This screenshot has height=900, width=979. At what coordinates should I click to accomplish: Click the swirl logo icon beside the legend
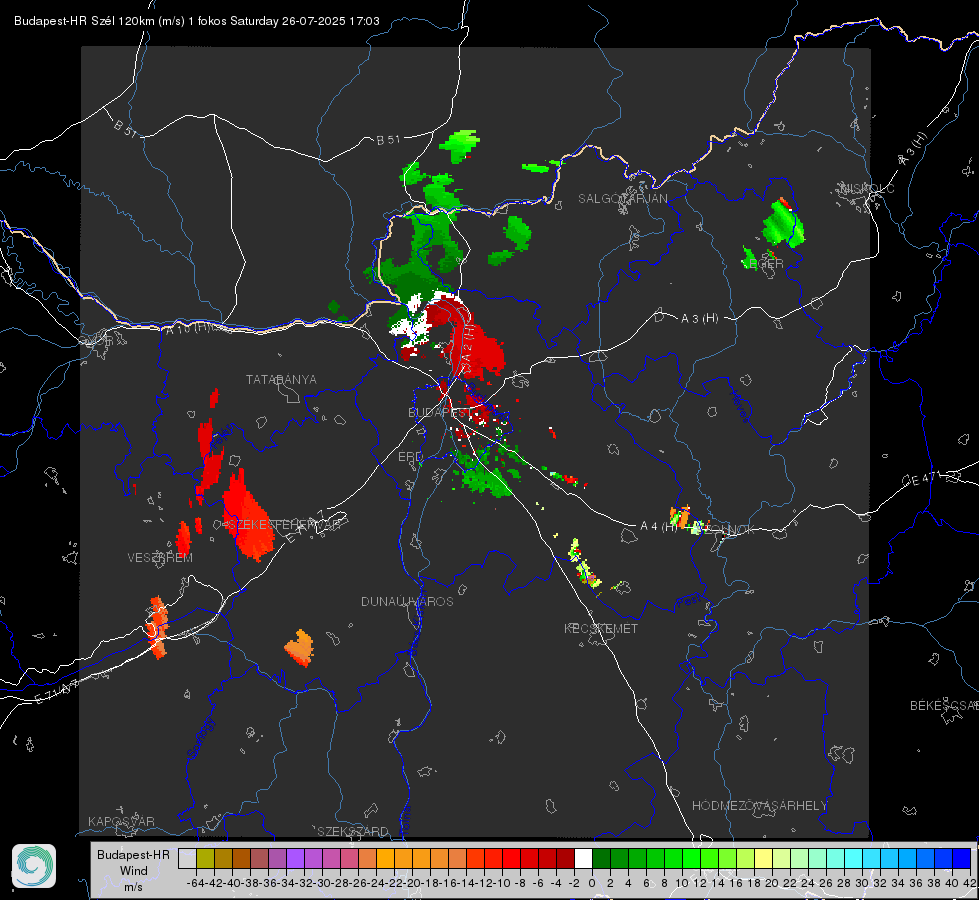pyautogui.click(x=34, y=866)
